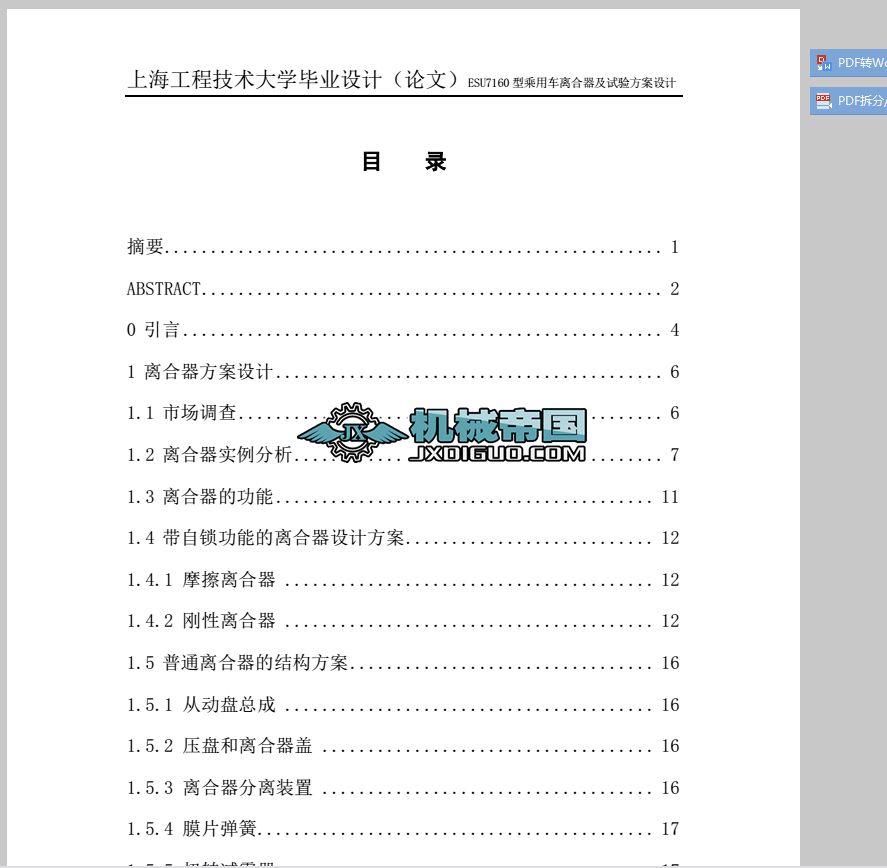Click the 目录 heading
The width and height of the screenshot is (887, 868).
pyautogui.click(x=404, y=162)
